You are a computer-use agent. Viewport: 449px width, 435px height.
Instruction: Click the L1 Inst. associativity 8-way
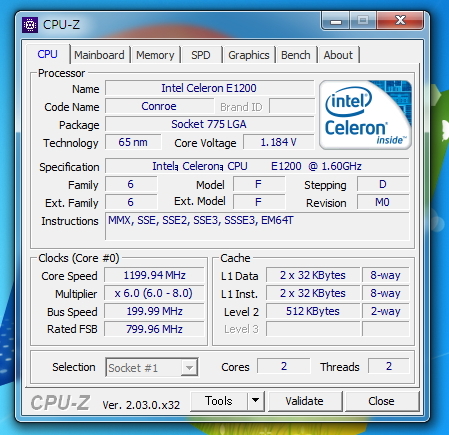(x=386, y=293)
